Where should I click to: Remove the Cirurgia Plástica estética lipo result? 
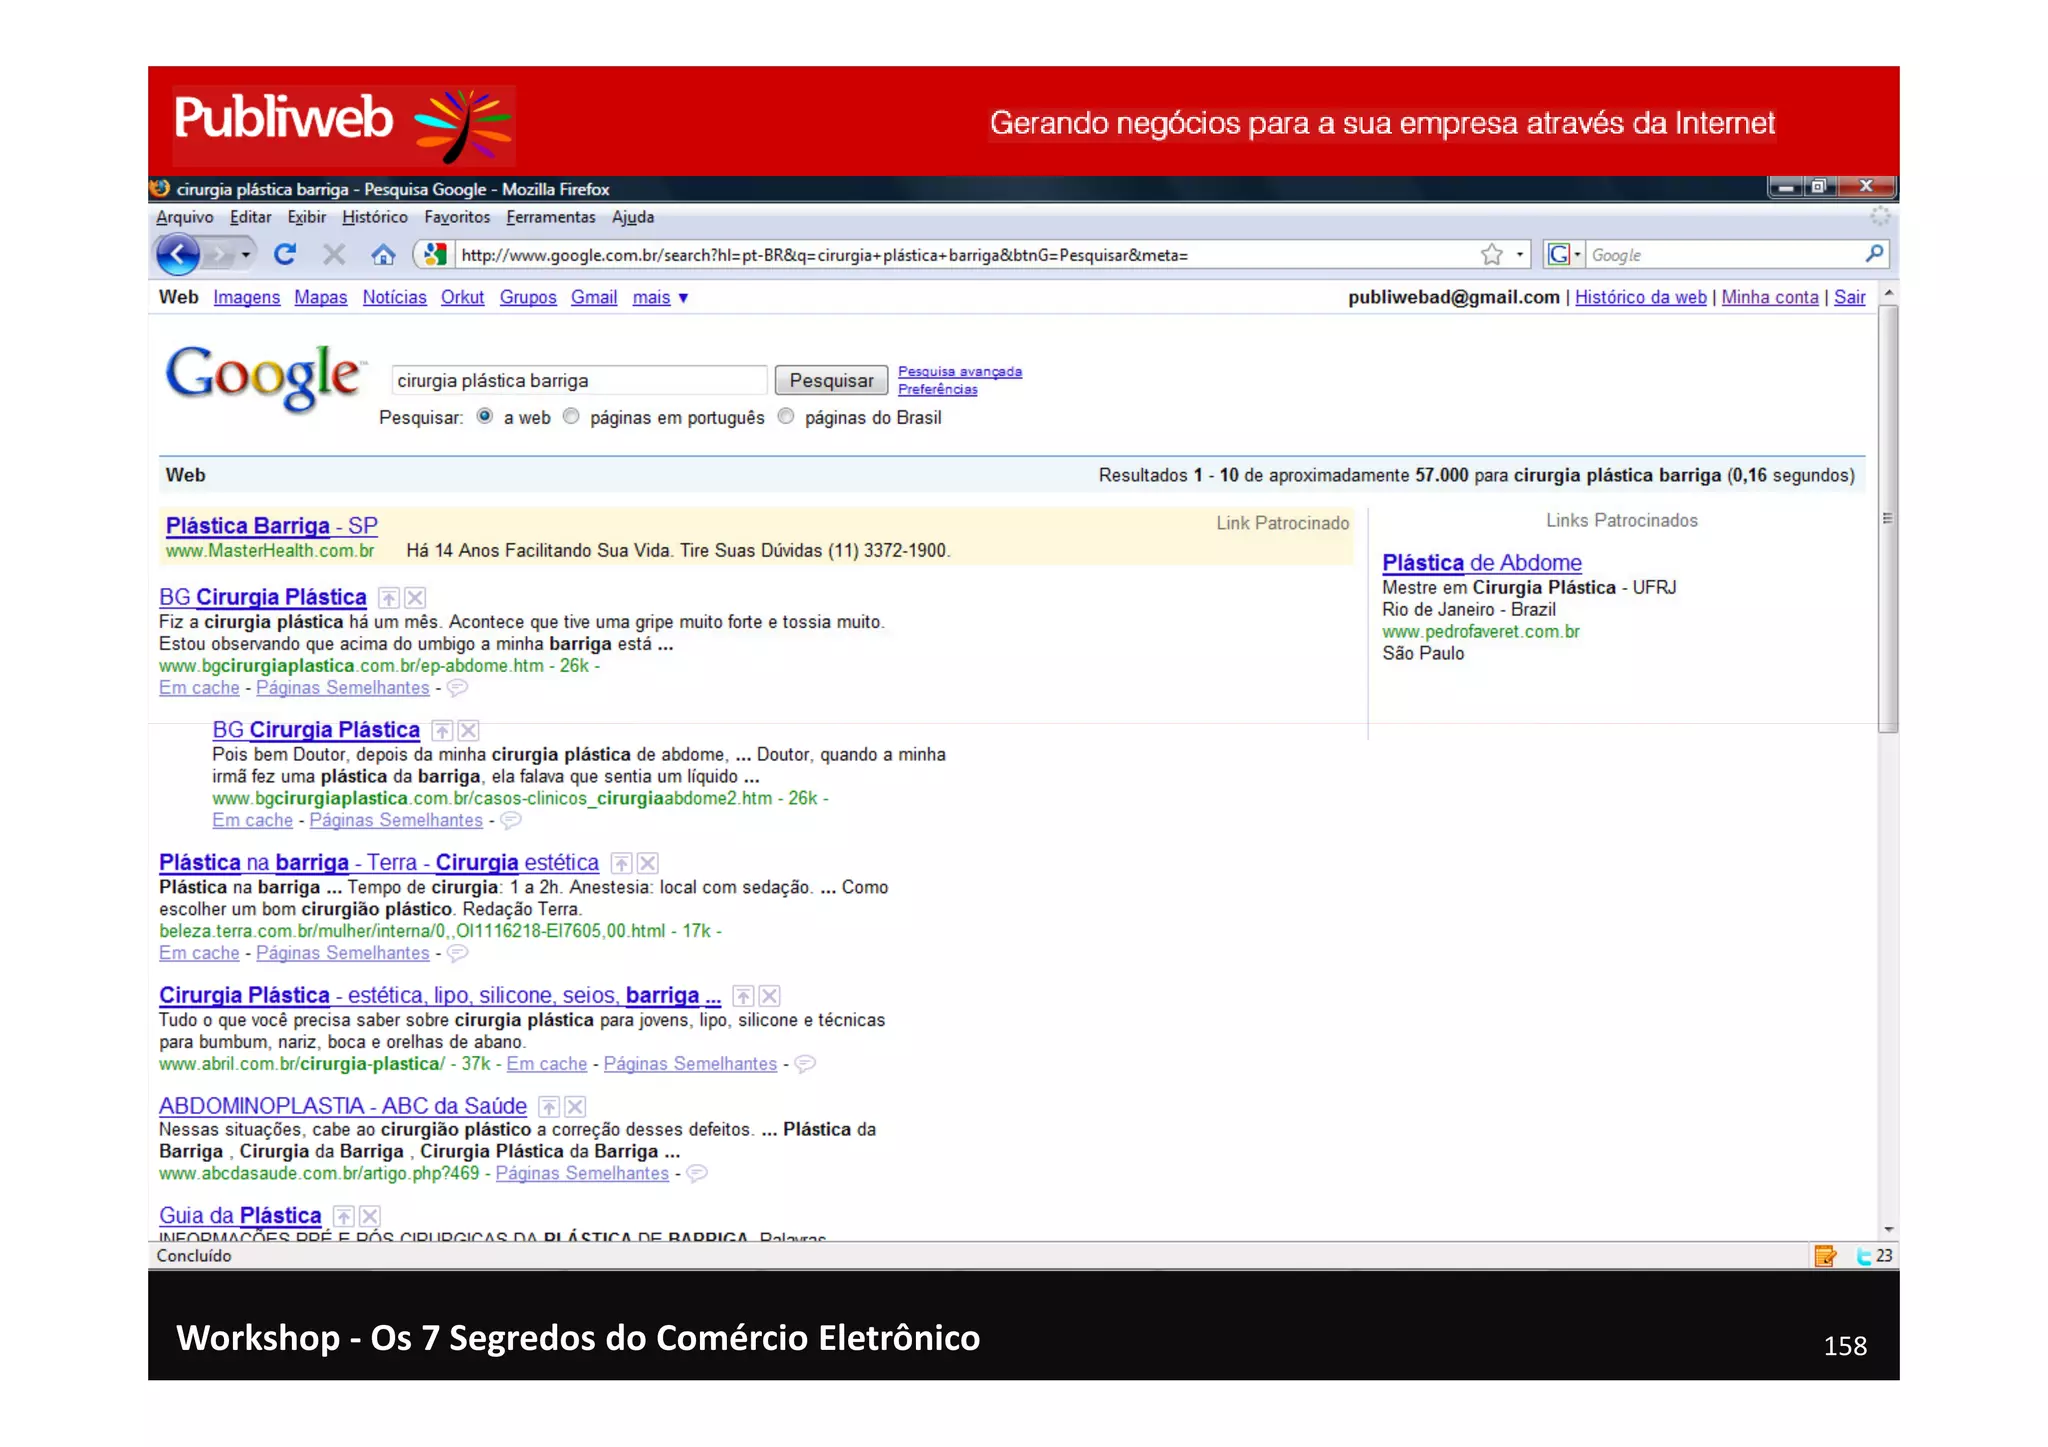click(769, 996)
